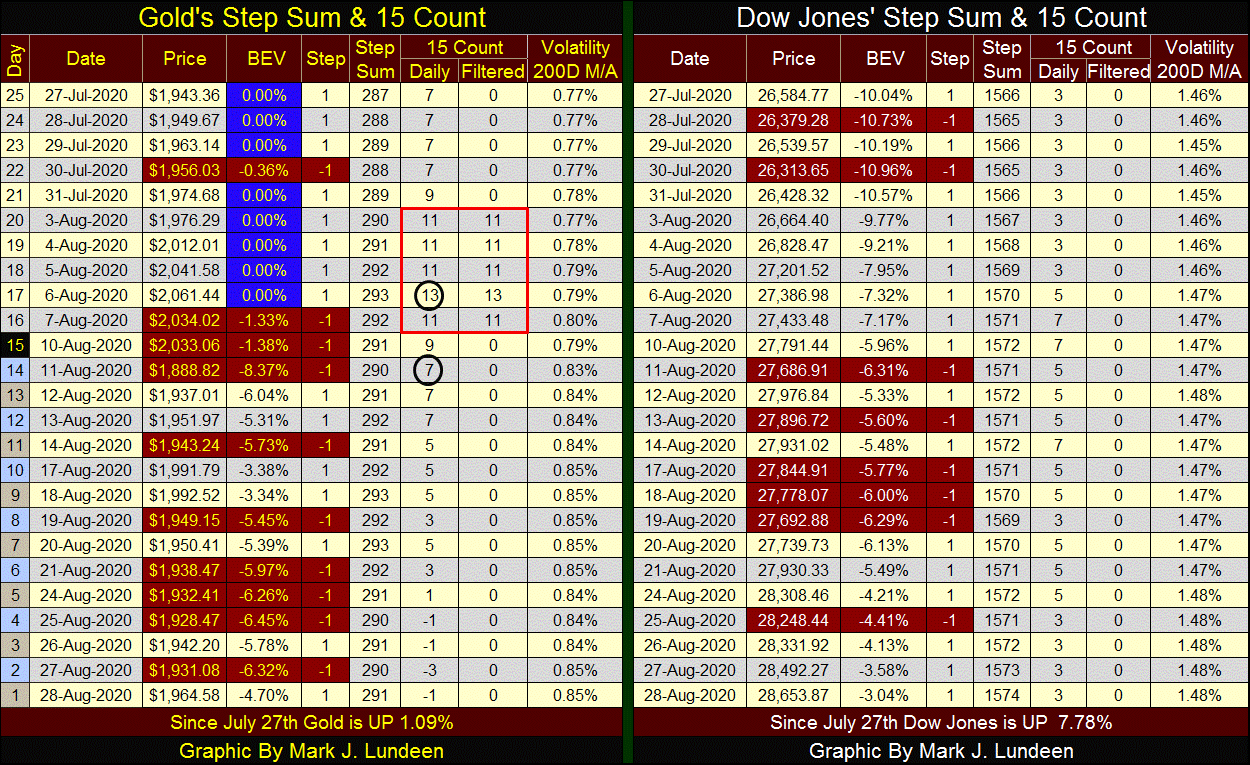Select Gold price $2,012.01
Screen dimensions: 1250x765
pos(185,246)
